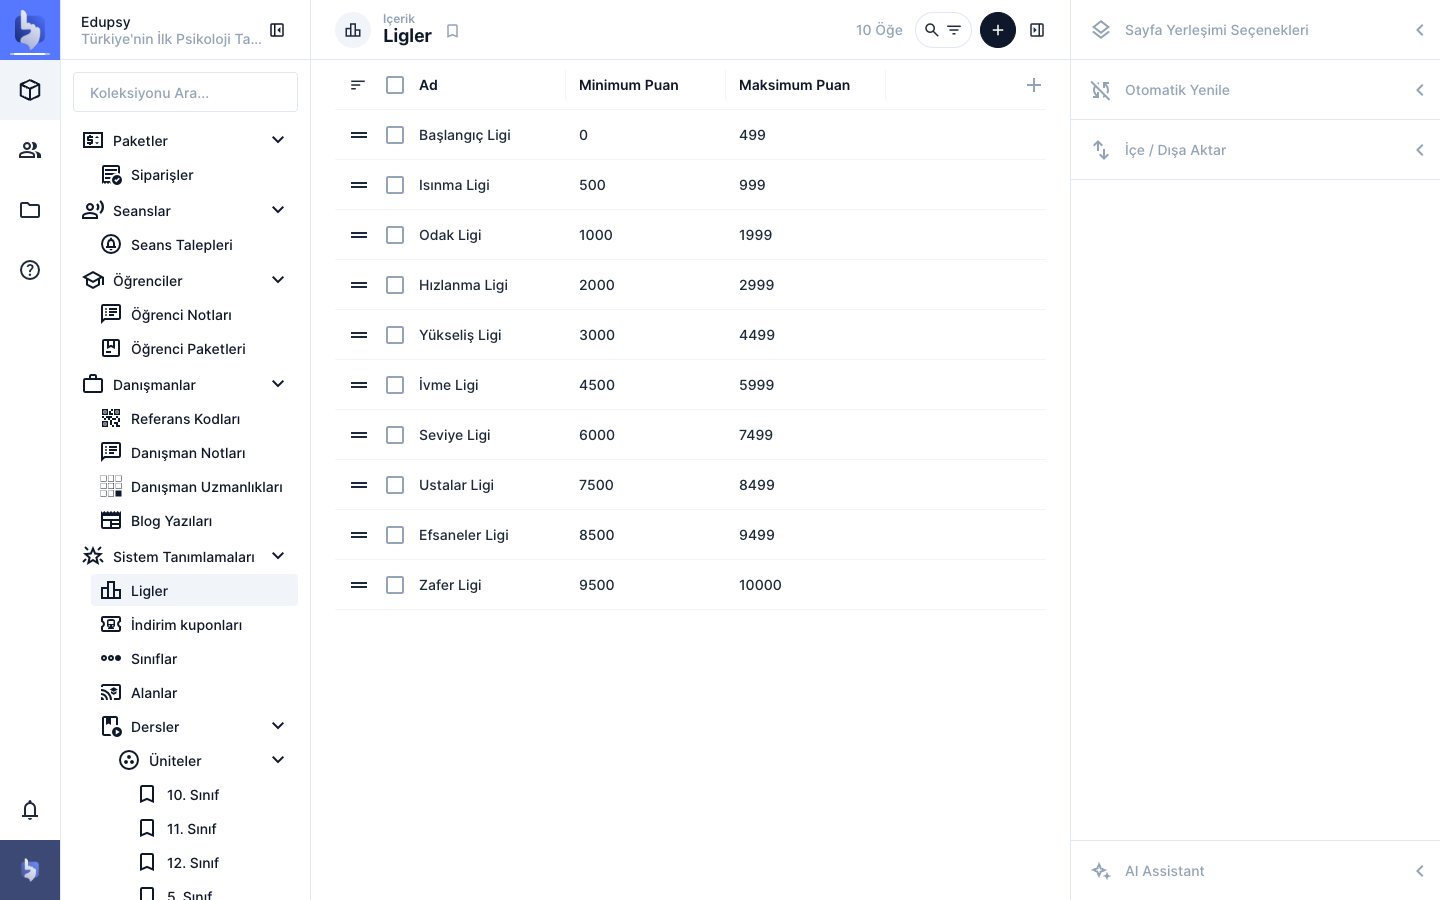Click the Ad column header
1440x900 pixels.
pyautogui.click(x=428, y=85)
